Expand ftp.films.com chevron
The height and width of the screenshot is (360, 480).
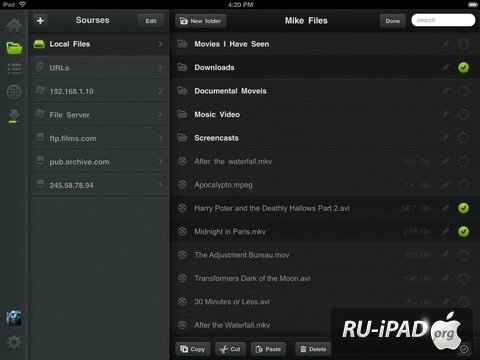pos(161,138)
